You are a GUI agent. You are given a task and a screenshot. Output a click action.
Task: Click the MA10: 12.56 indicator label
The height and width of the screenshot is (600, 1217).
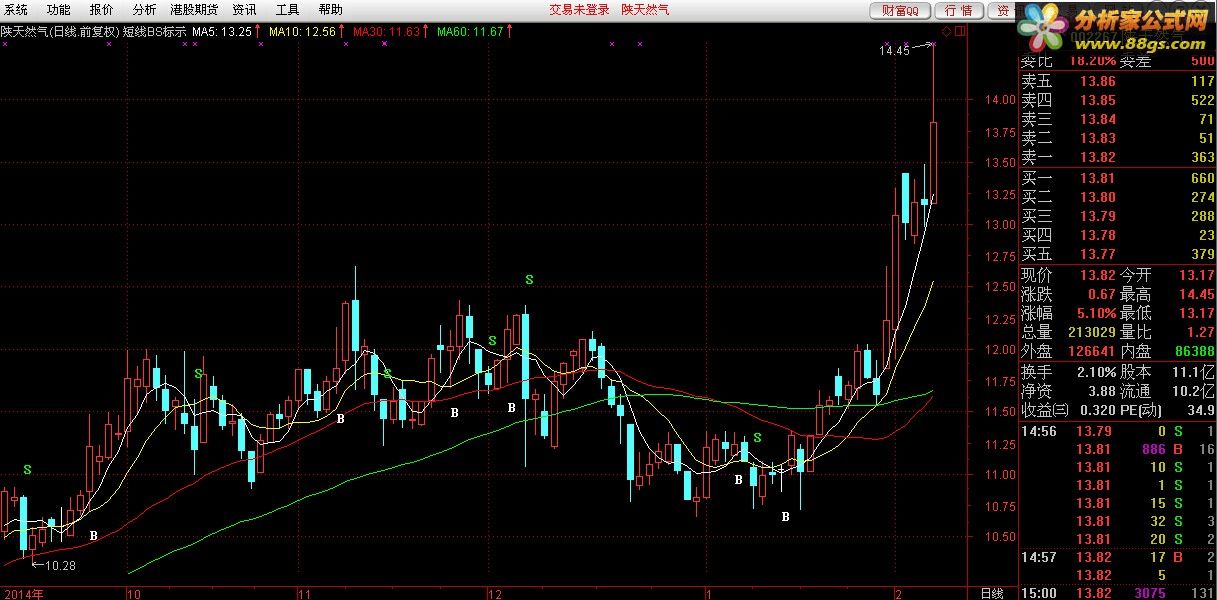click(x=303, y=31)
